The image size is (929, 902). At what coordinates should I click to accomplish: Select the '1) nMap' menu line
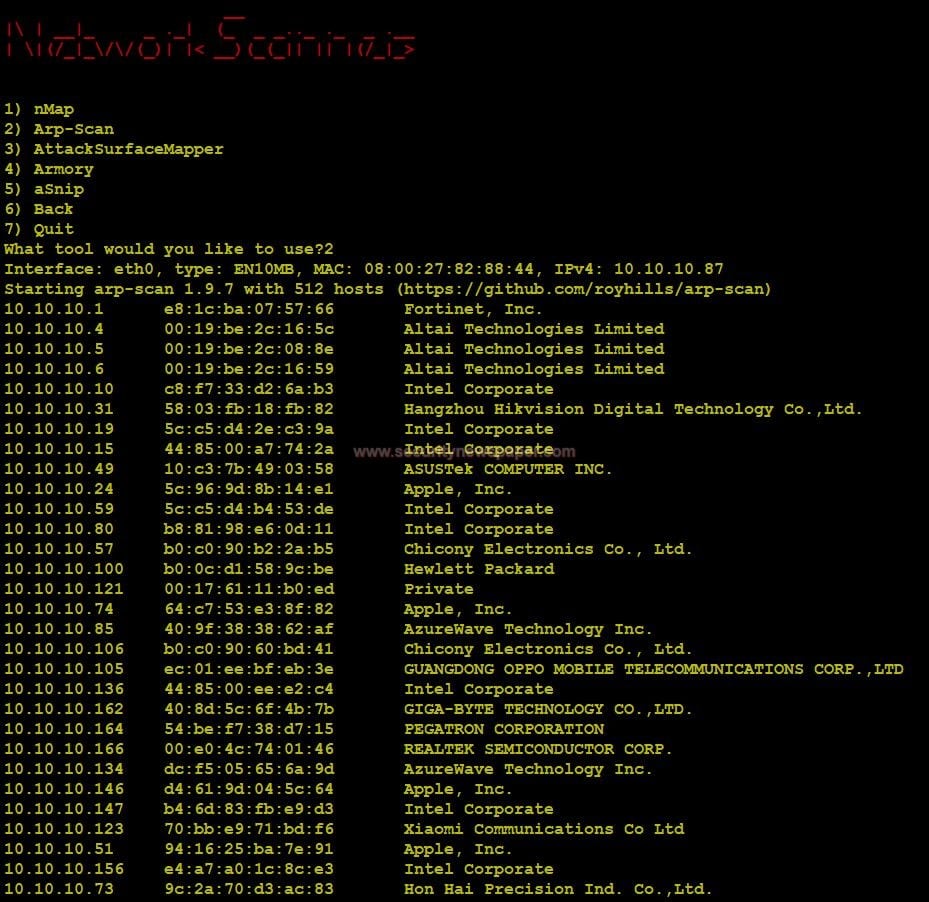click(x=39, y=110)
